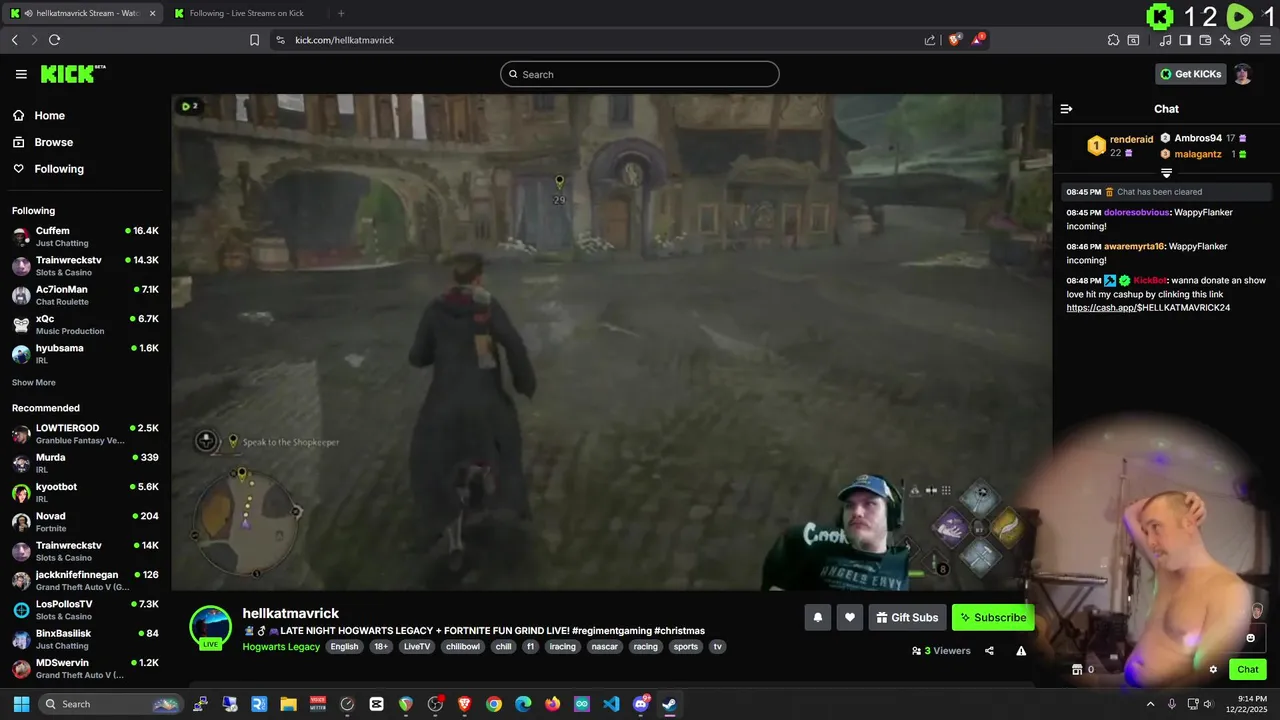Open Brave Leo AI sparkle icon

[1225, 40]
